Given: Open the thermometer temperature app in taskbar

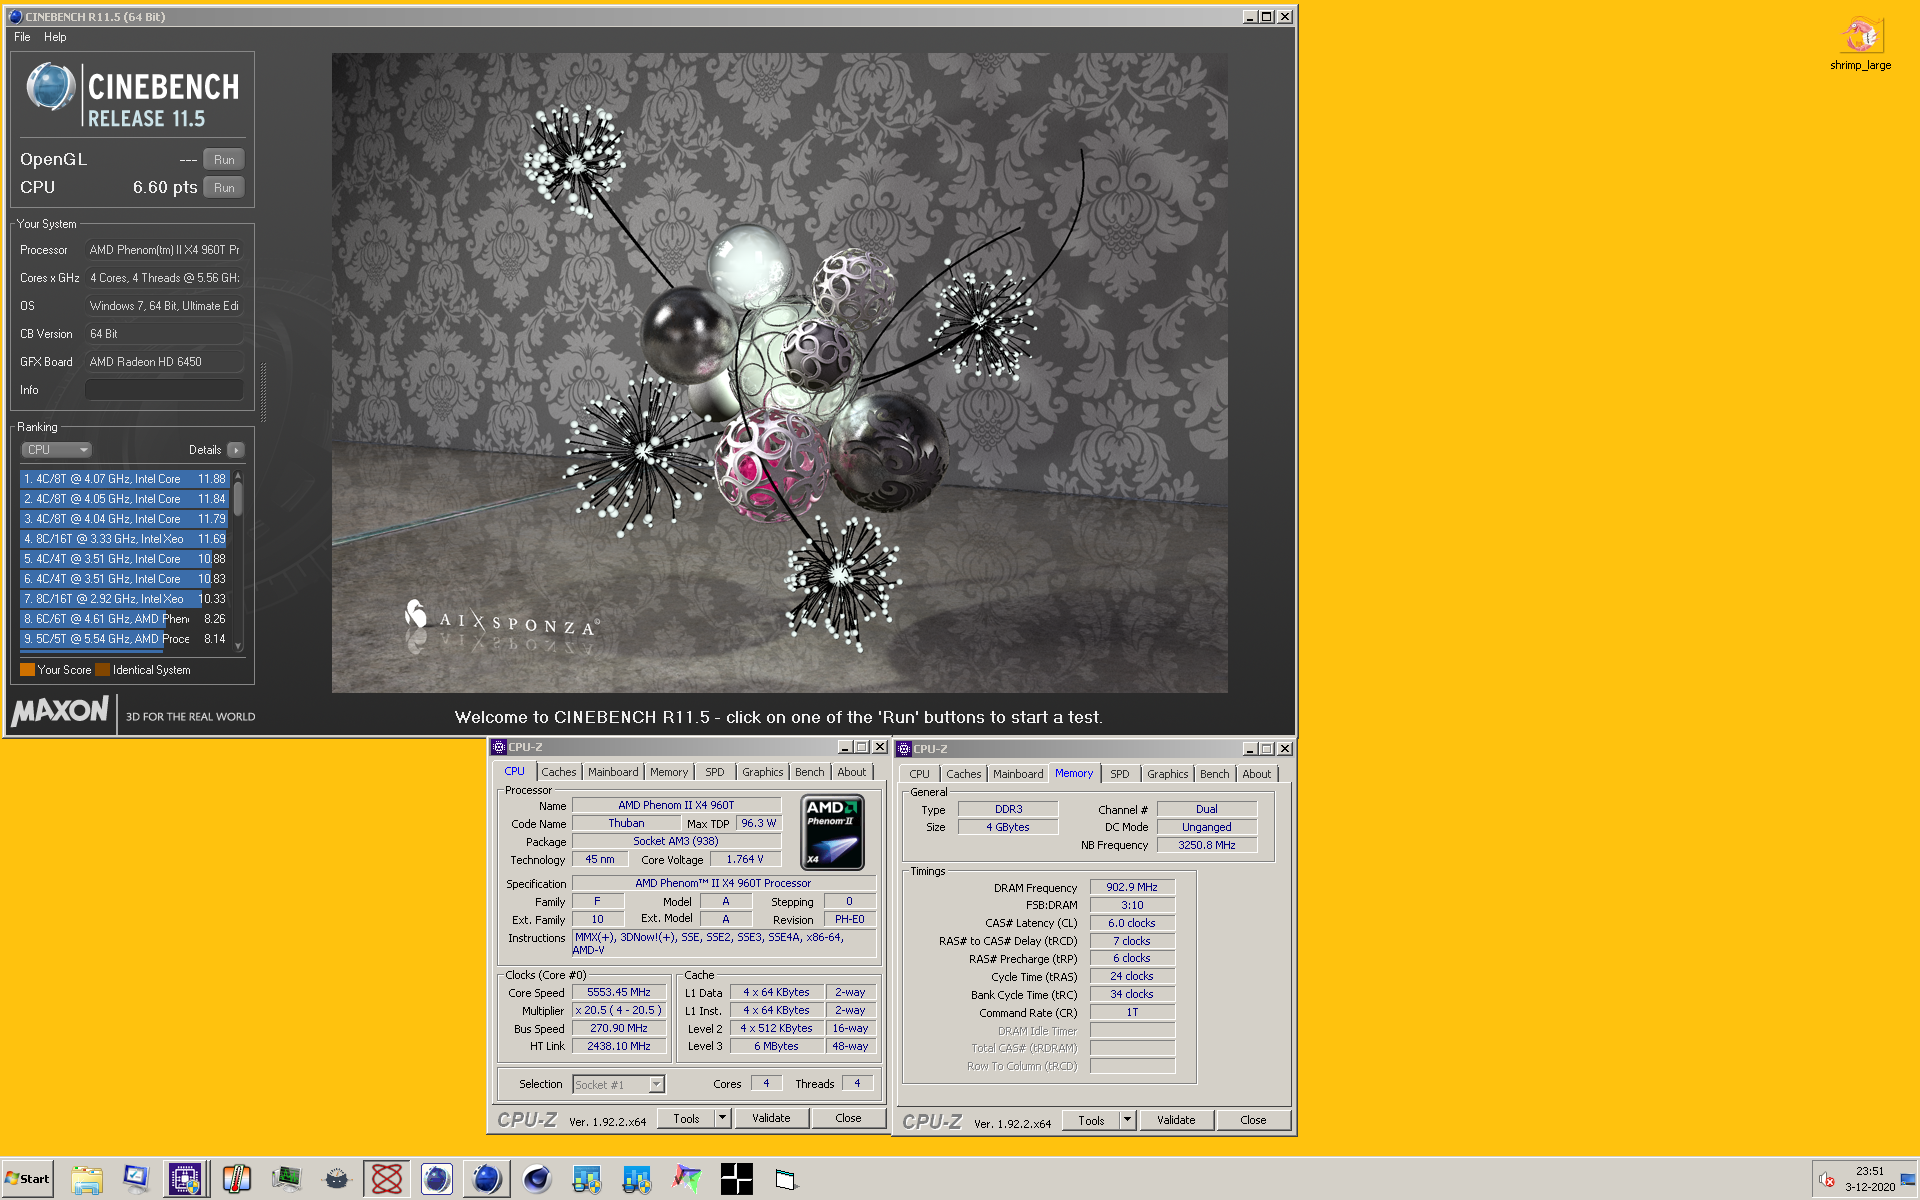Looking at the screenshot, I should click(x=236, y=1179).
